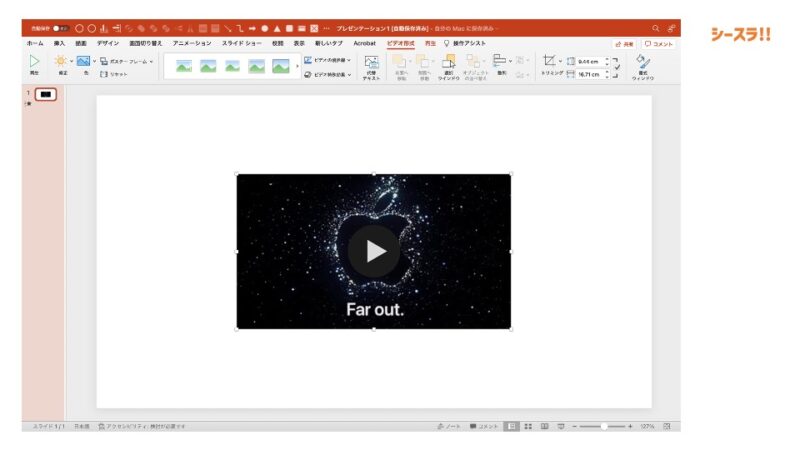Screen dimensions: 800x450
Task: Open the 修正 brightness corrections tool
Action: tap(61, 65)
